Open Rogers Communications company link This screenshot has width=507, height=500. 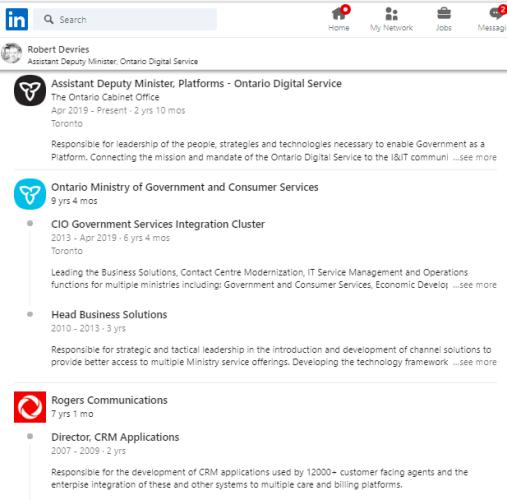pyautogui.click(x=109, y=400)
